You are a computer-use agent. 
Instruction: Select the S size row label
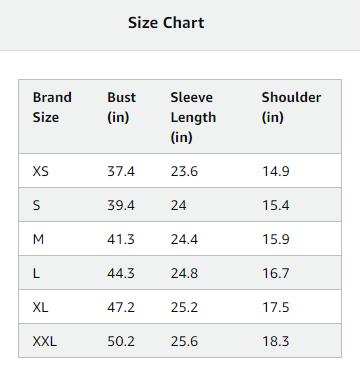point(36,205)
